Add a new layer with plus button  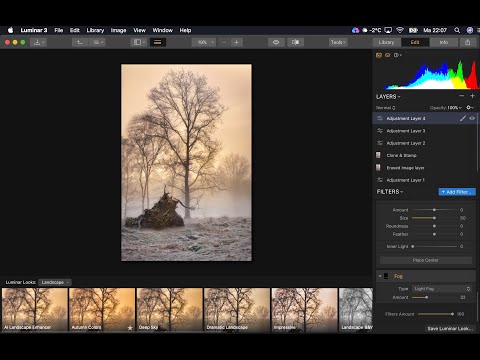point(472,96)
